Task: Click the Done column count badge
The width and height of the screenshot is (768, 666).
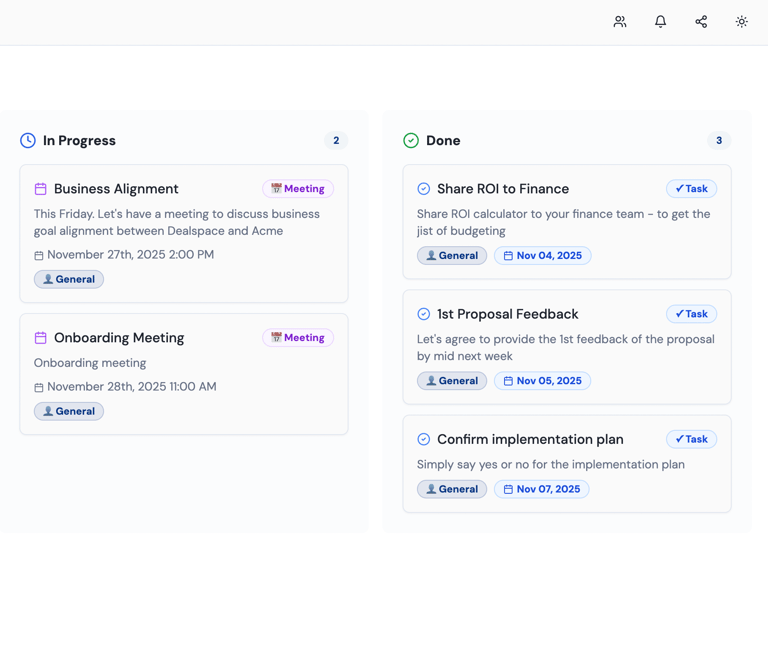Action: click(719, 141)
